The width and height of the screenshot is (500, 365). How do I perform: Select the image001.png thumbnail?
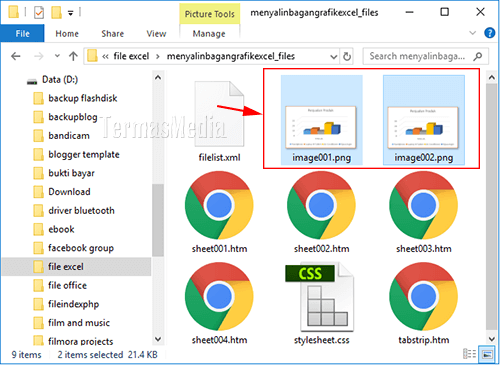point(321,127)
